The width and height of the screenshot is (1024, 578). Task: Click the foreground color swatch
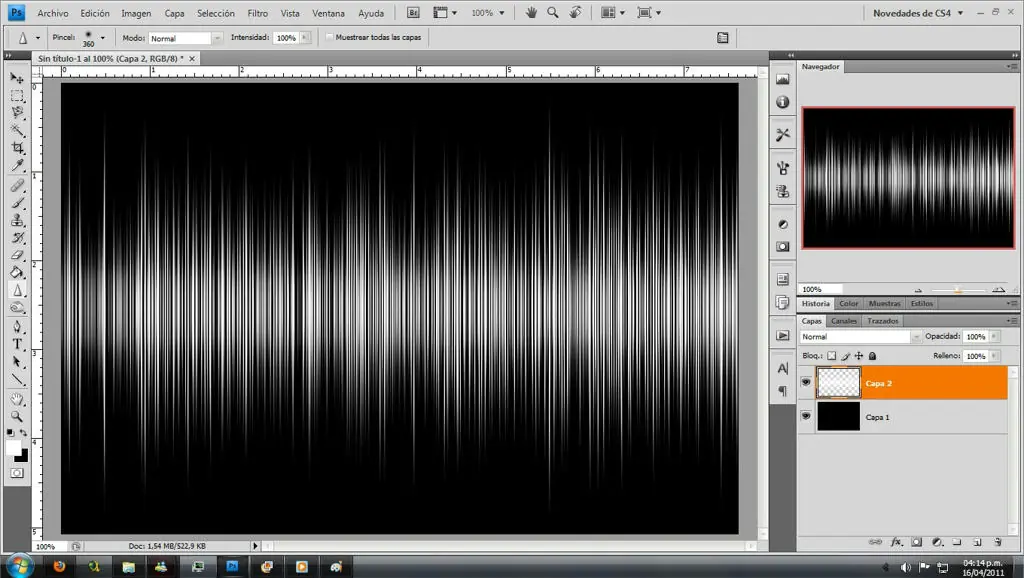[14, 447]
